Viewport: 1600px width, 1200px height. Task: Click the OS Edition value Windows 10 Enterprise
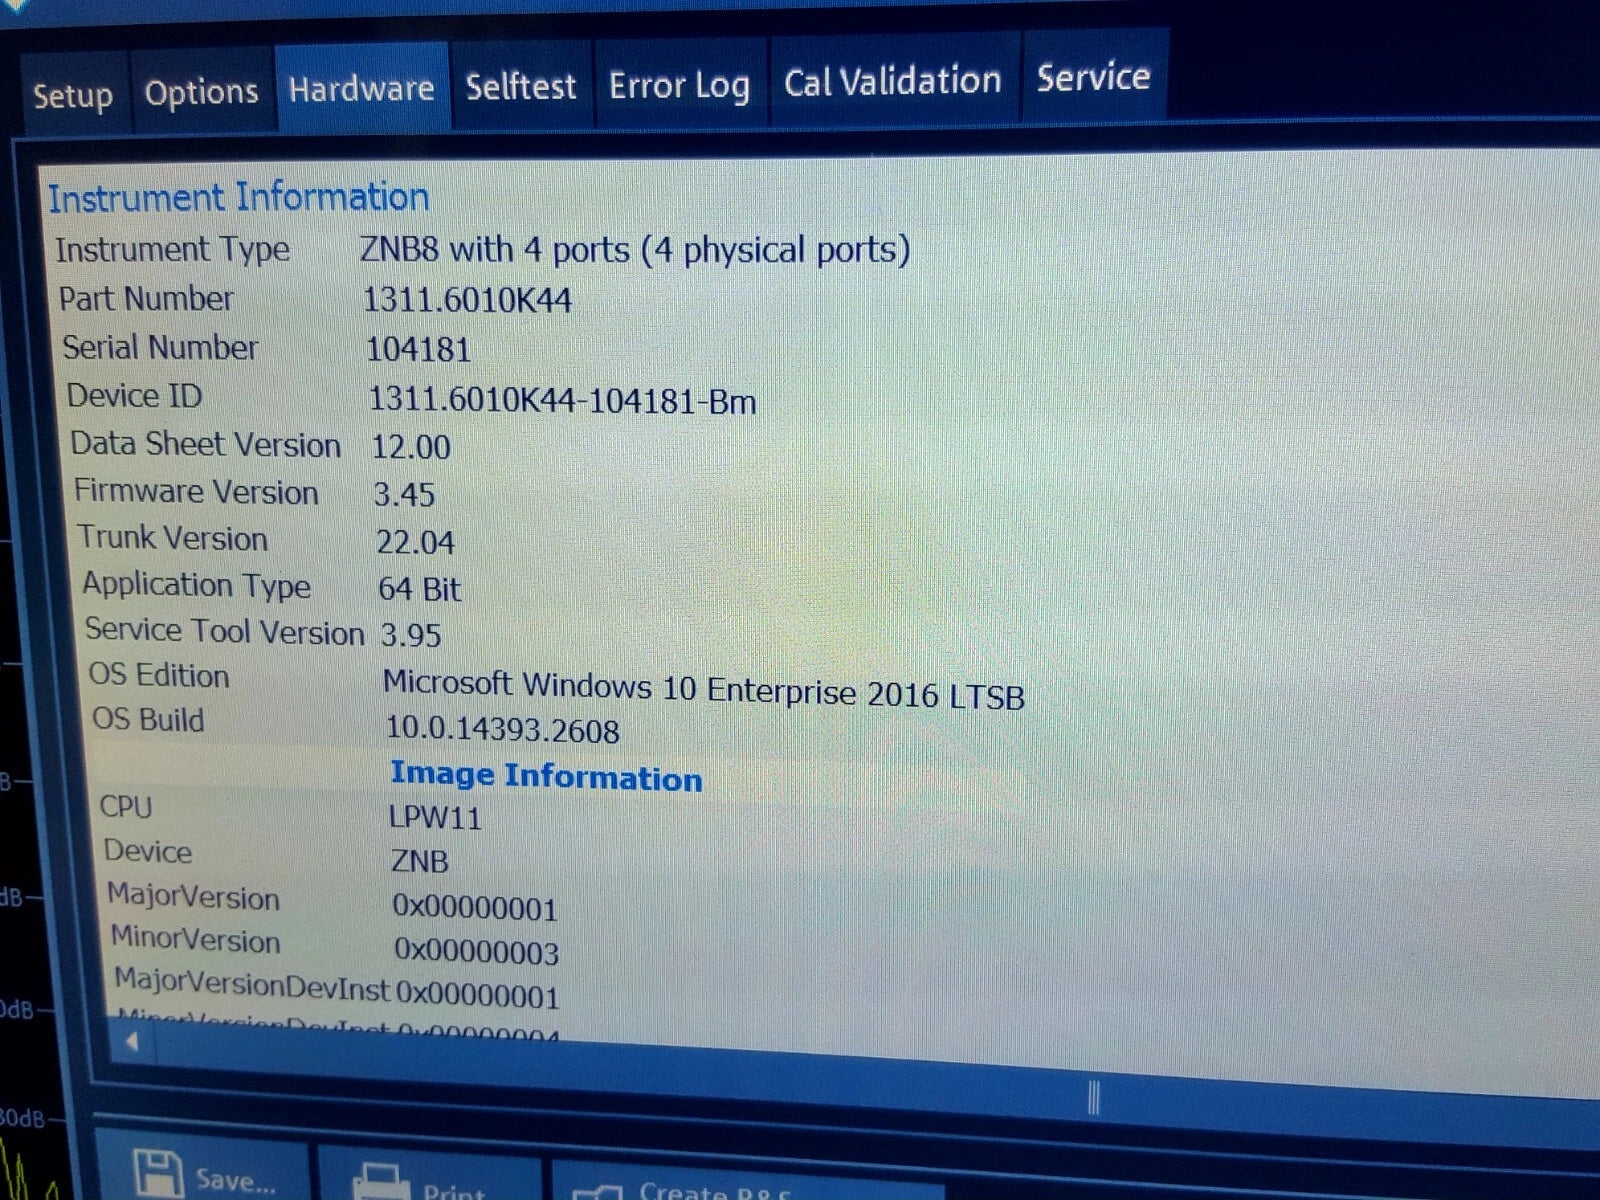704,689
